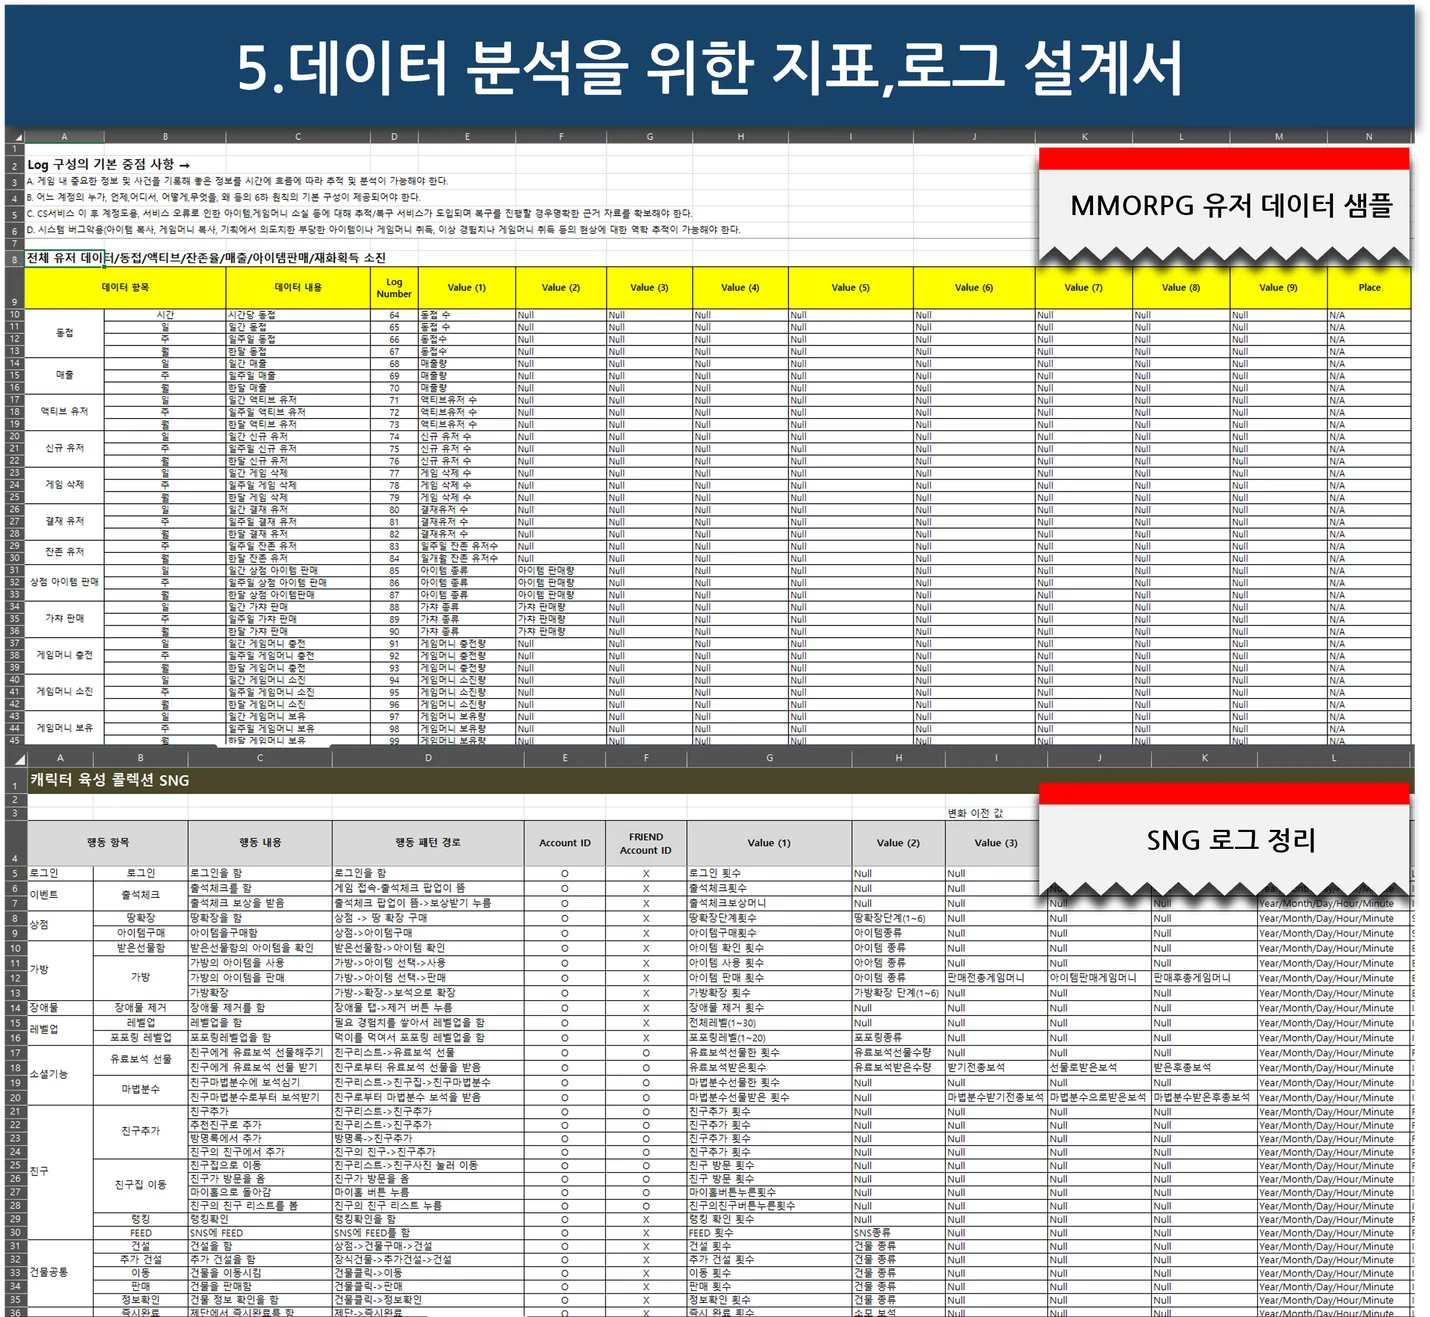Click the Account ID header cell

pyautogui.click(x=564, y=843)
